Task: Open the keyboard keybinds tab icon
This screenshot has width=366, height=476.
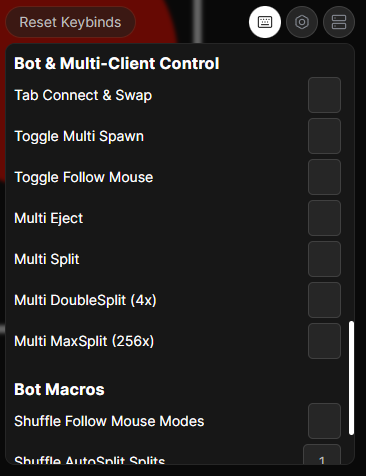Action: (x=265, y=22)
